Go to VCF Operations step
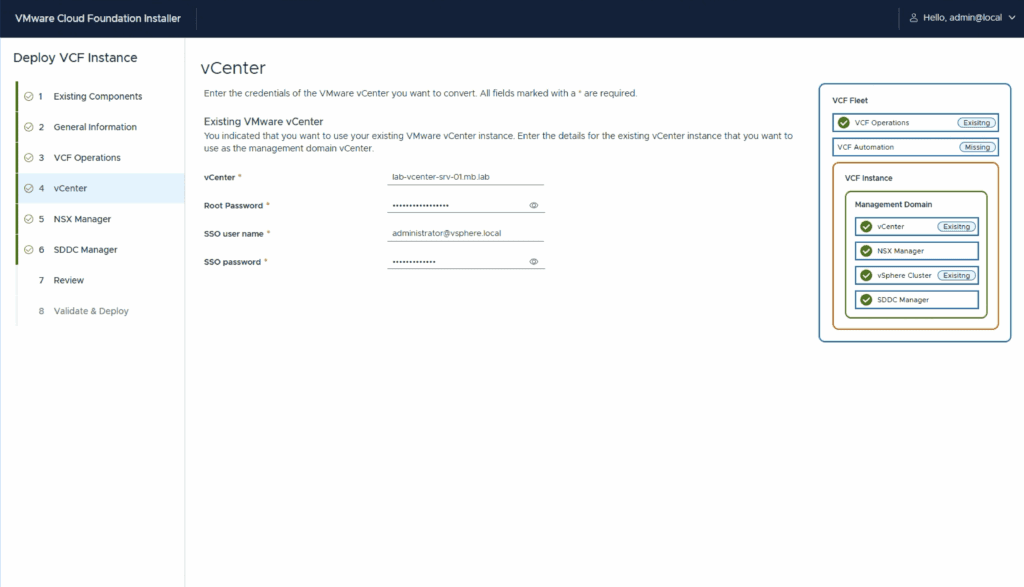1024x587 pixels. [x=86, y=158]
